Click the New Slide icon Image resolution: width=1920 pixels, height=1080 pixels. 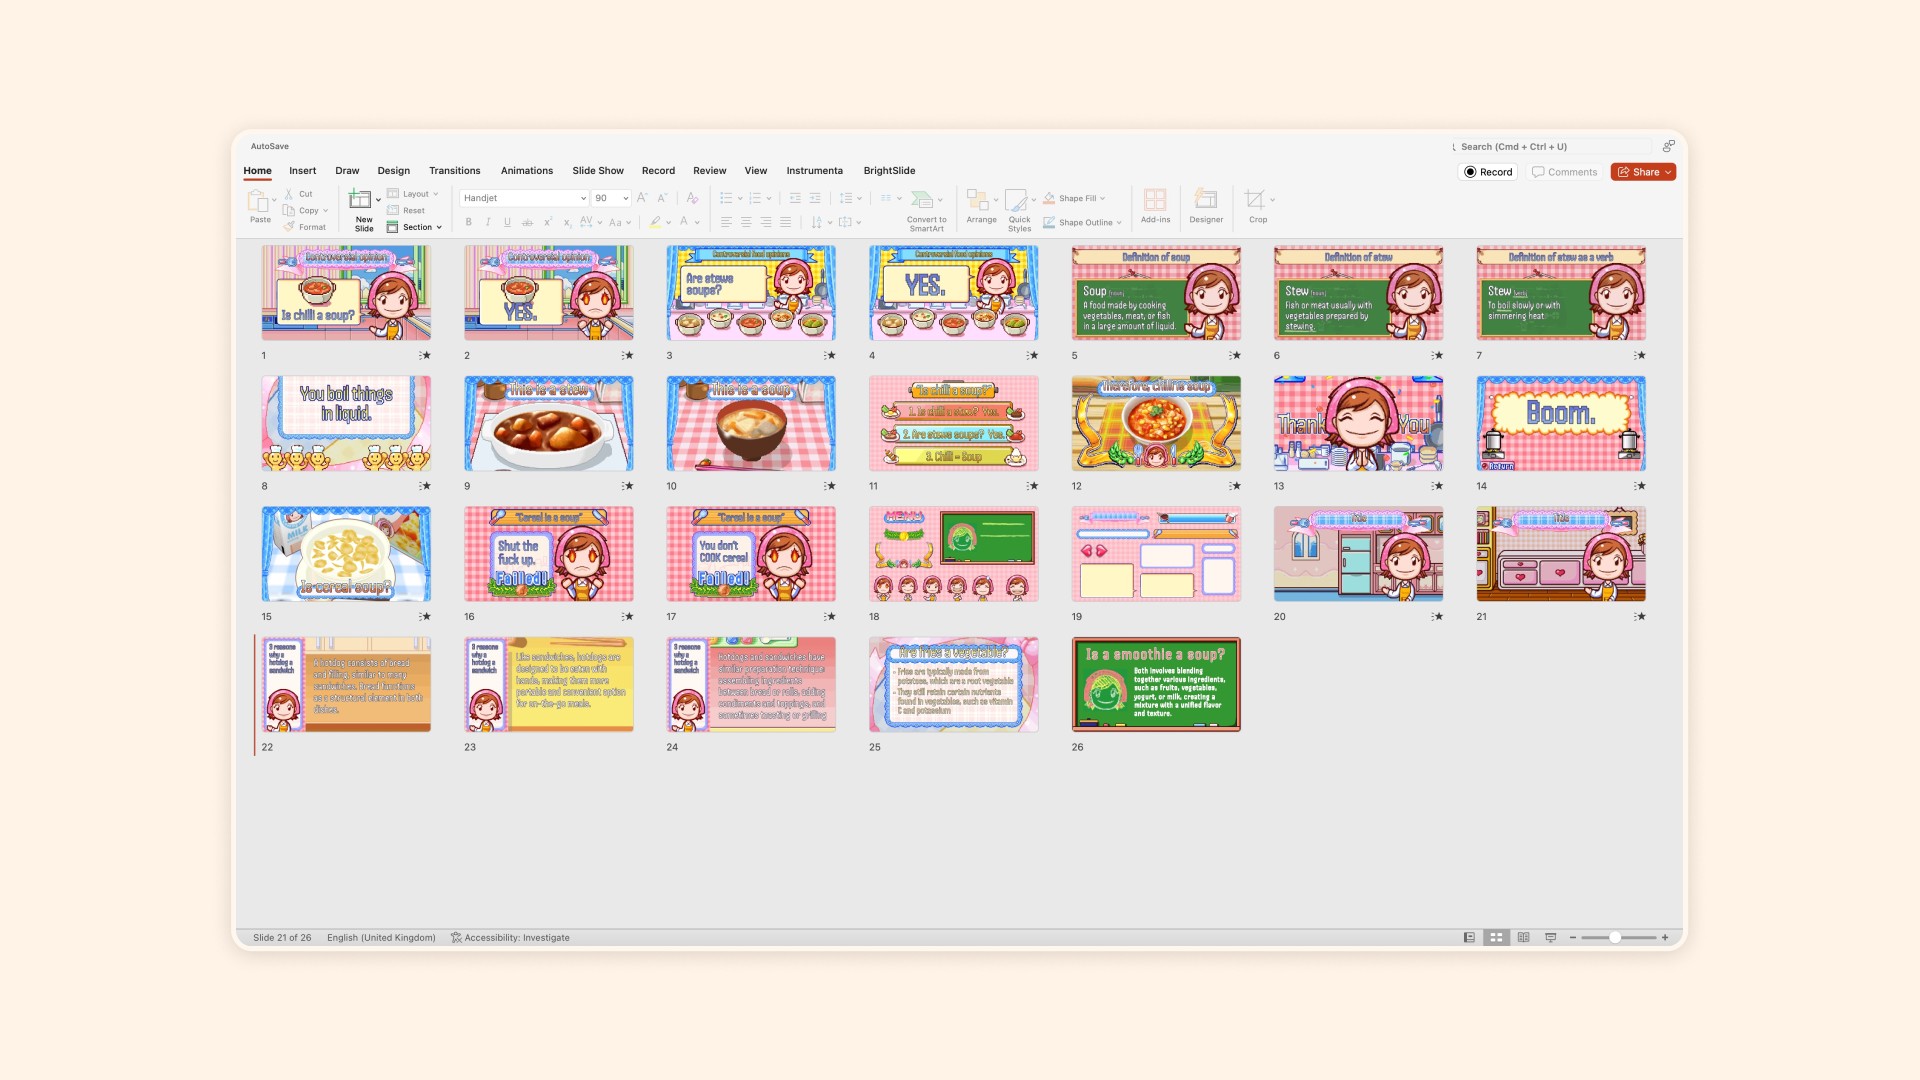360,200
